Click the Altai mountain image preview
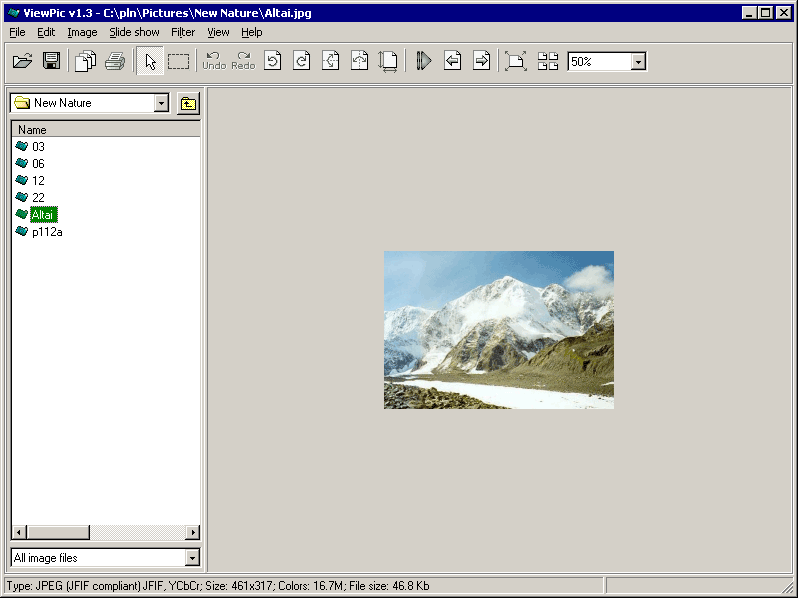This screenshot has height=598, width=798. pyautogui.click(x=499, y=330)
